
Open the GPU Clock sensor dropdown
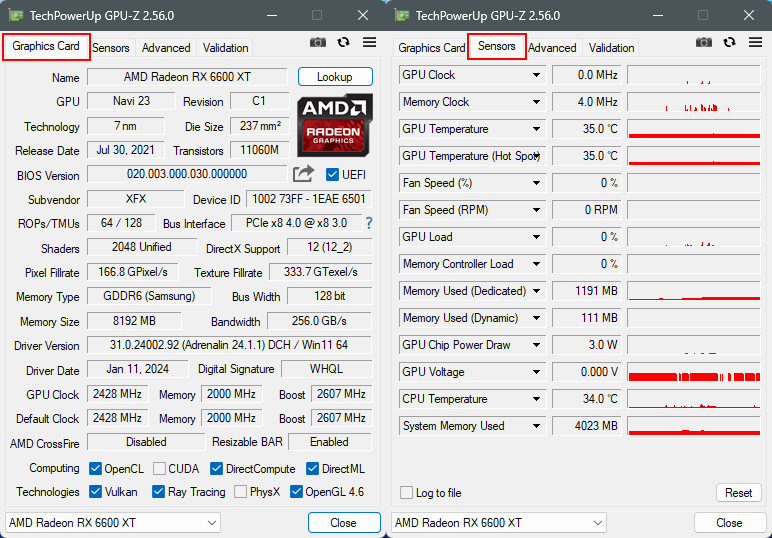pyautogui.click(x=536, y=75)
